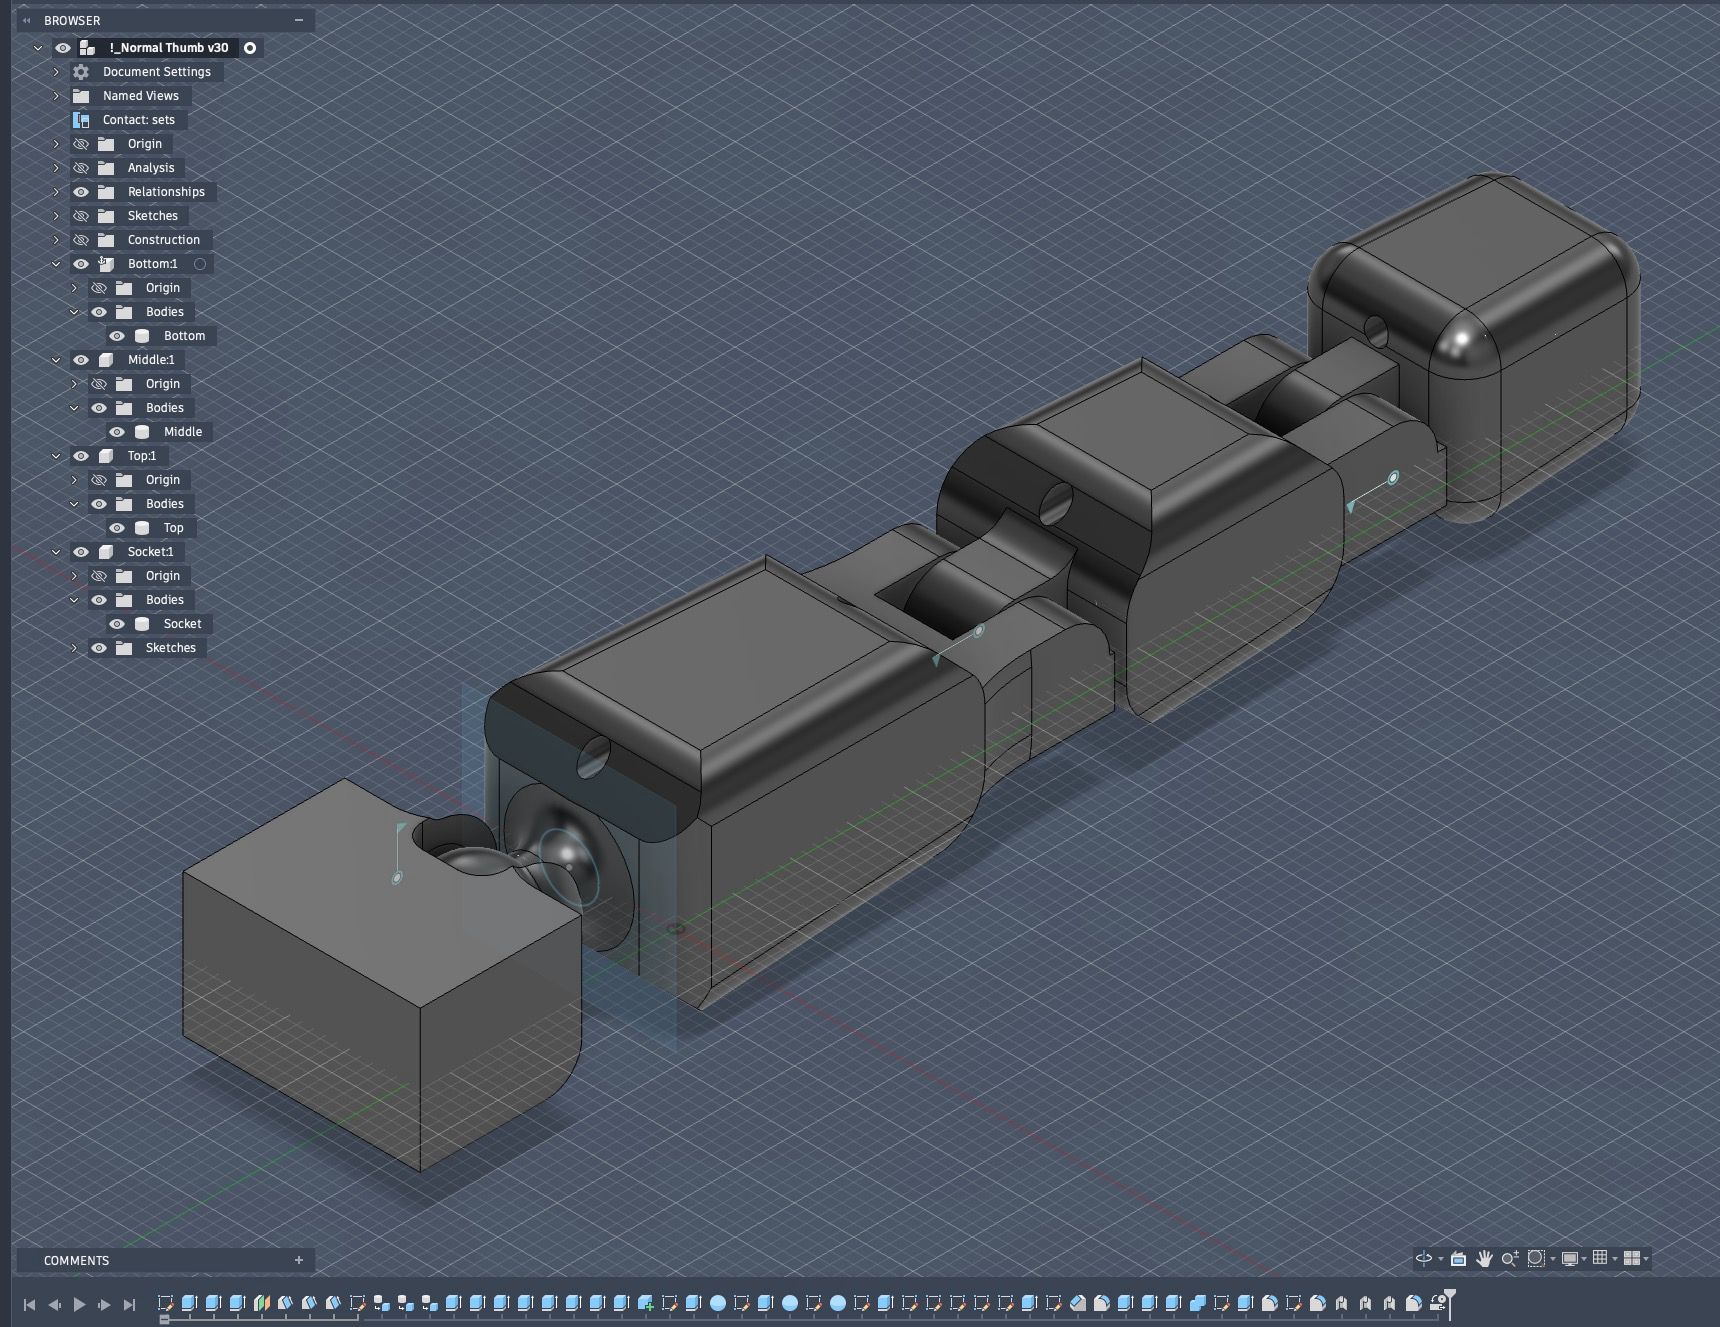Click the Socket body cylinder icon
Image resolution: width=1720 pixels, height=1327 pixels.
(x=142, y=624)
